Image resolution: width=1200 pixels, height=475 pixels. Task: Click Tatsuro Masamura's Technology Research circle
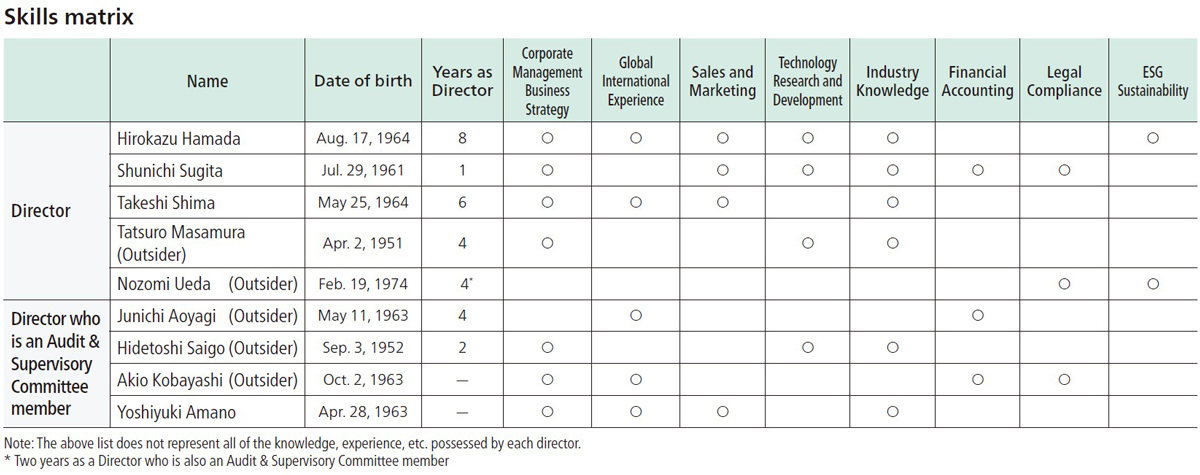808,243
